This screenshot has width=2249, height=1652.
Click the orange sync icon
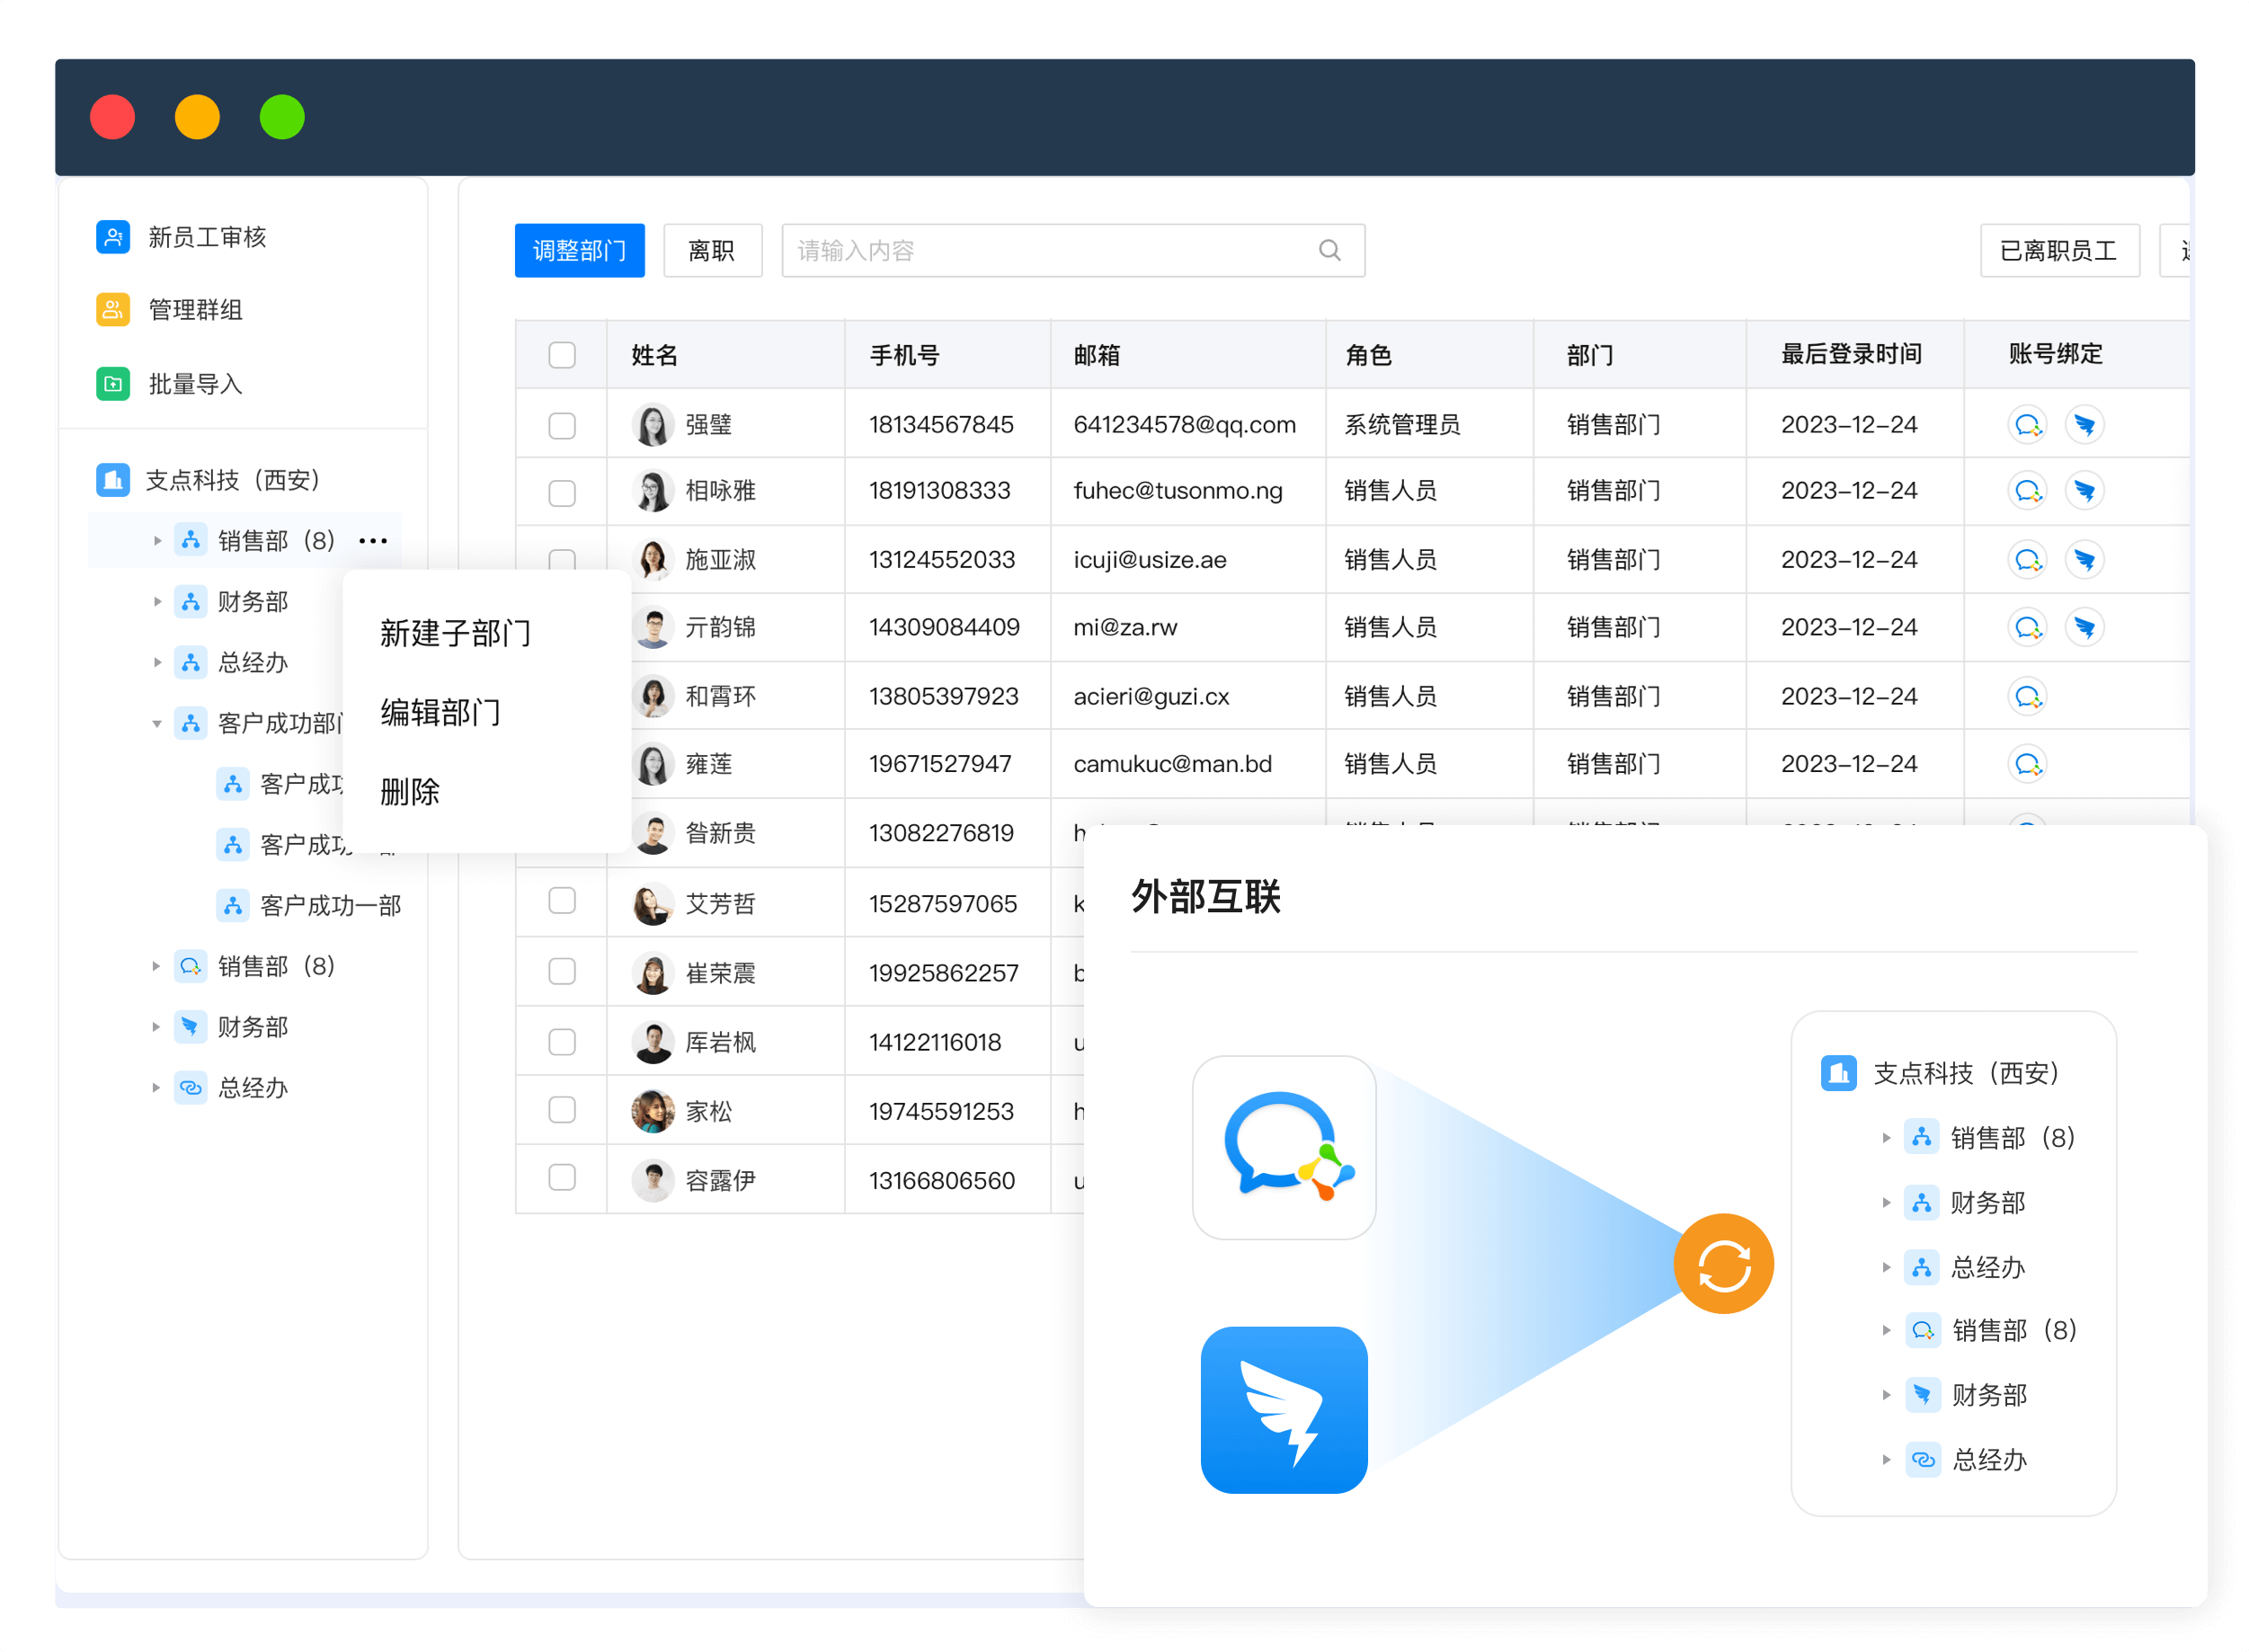click(1723, 1264)
